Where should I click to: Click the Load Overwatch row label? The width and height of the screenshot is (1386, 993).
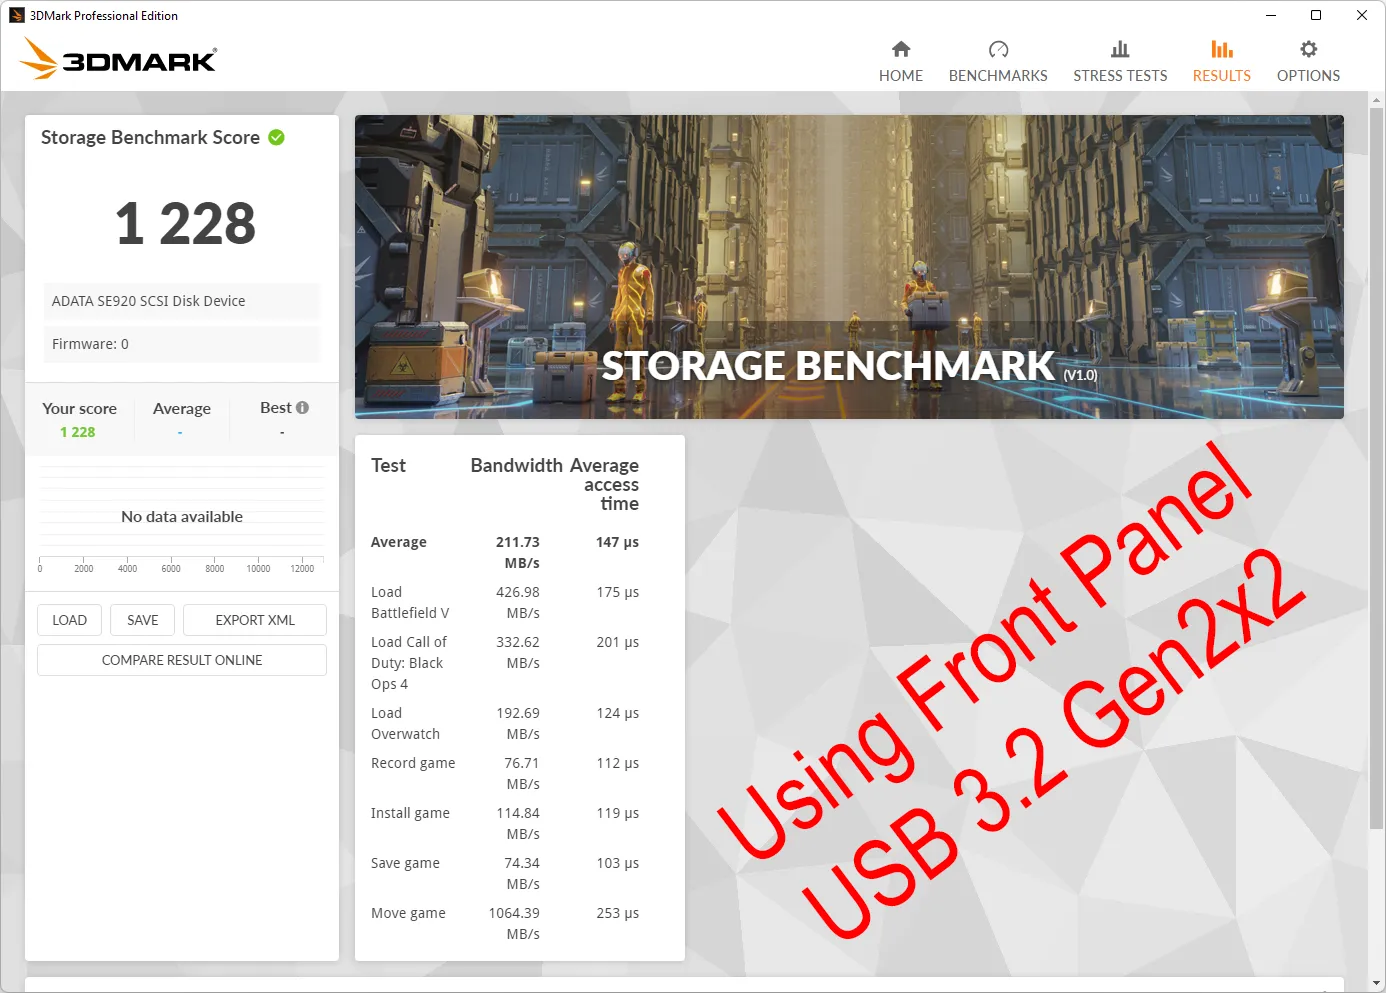[x=405, y=723]
